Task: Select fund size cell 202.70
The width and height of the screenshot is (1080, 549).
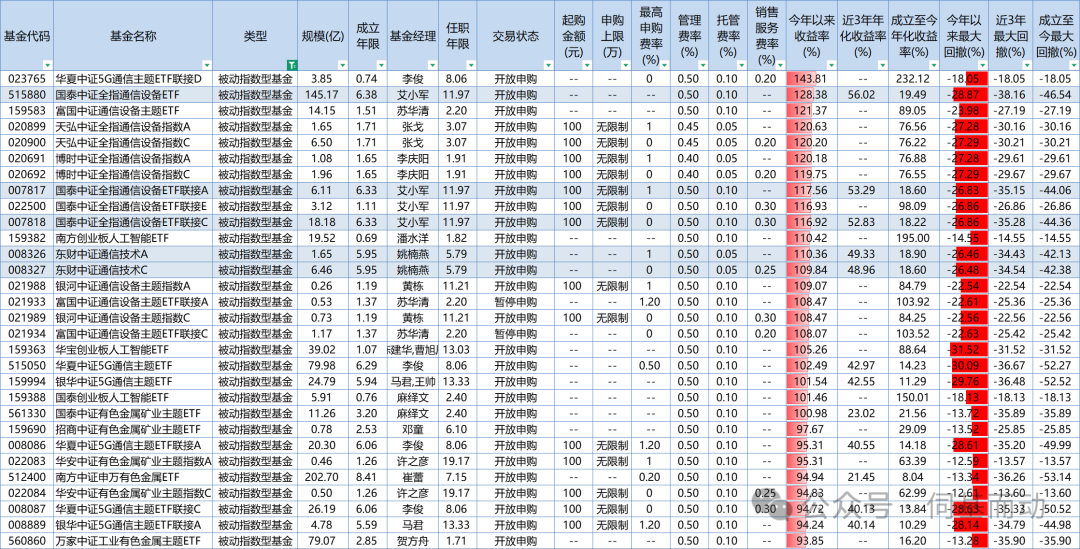Action: tap(322, 476)
